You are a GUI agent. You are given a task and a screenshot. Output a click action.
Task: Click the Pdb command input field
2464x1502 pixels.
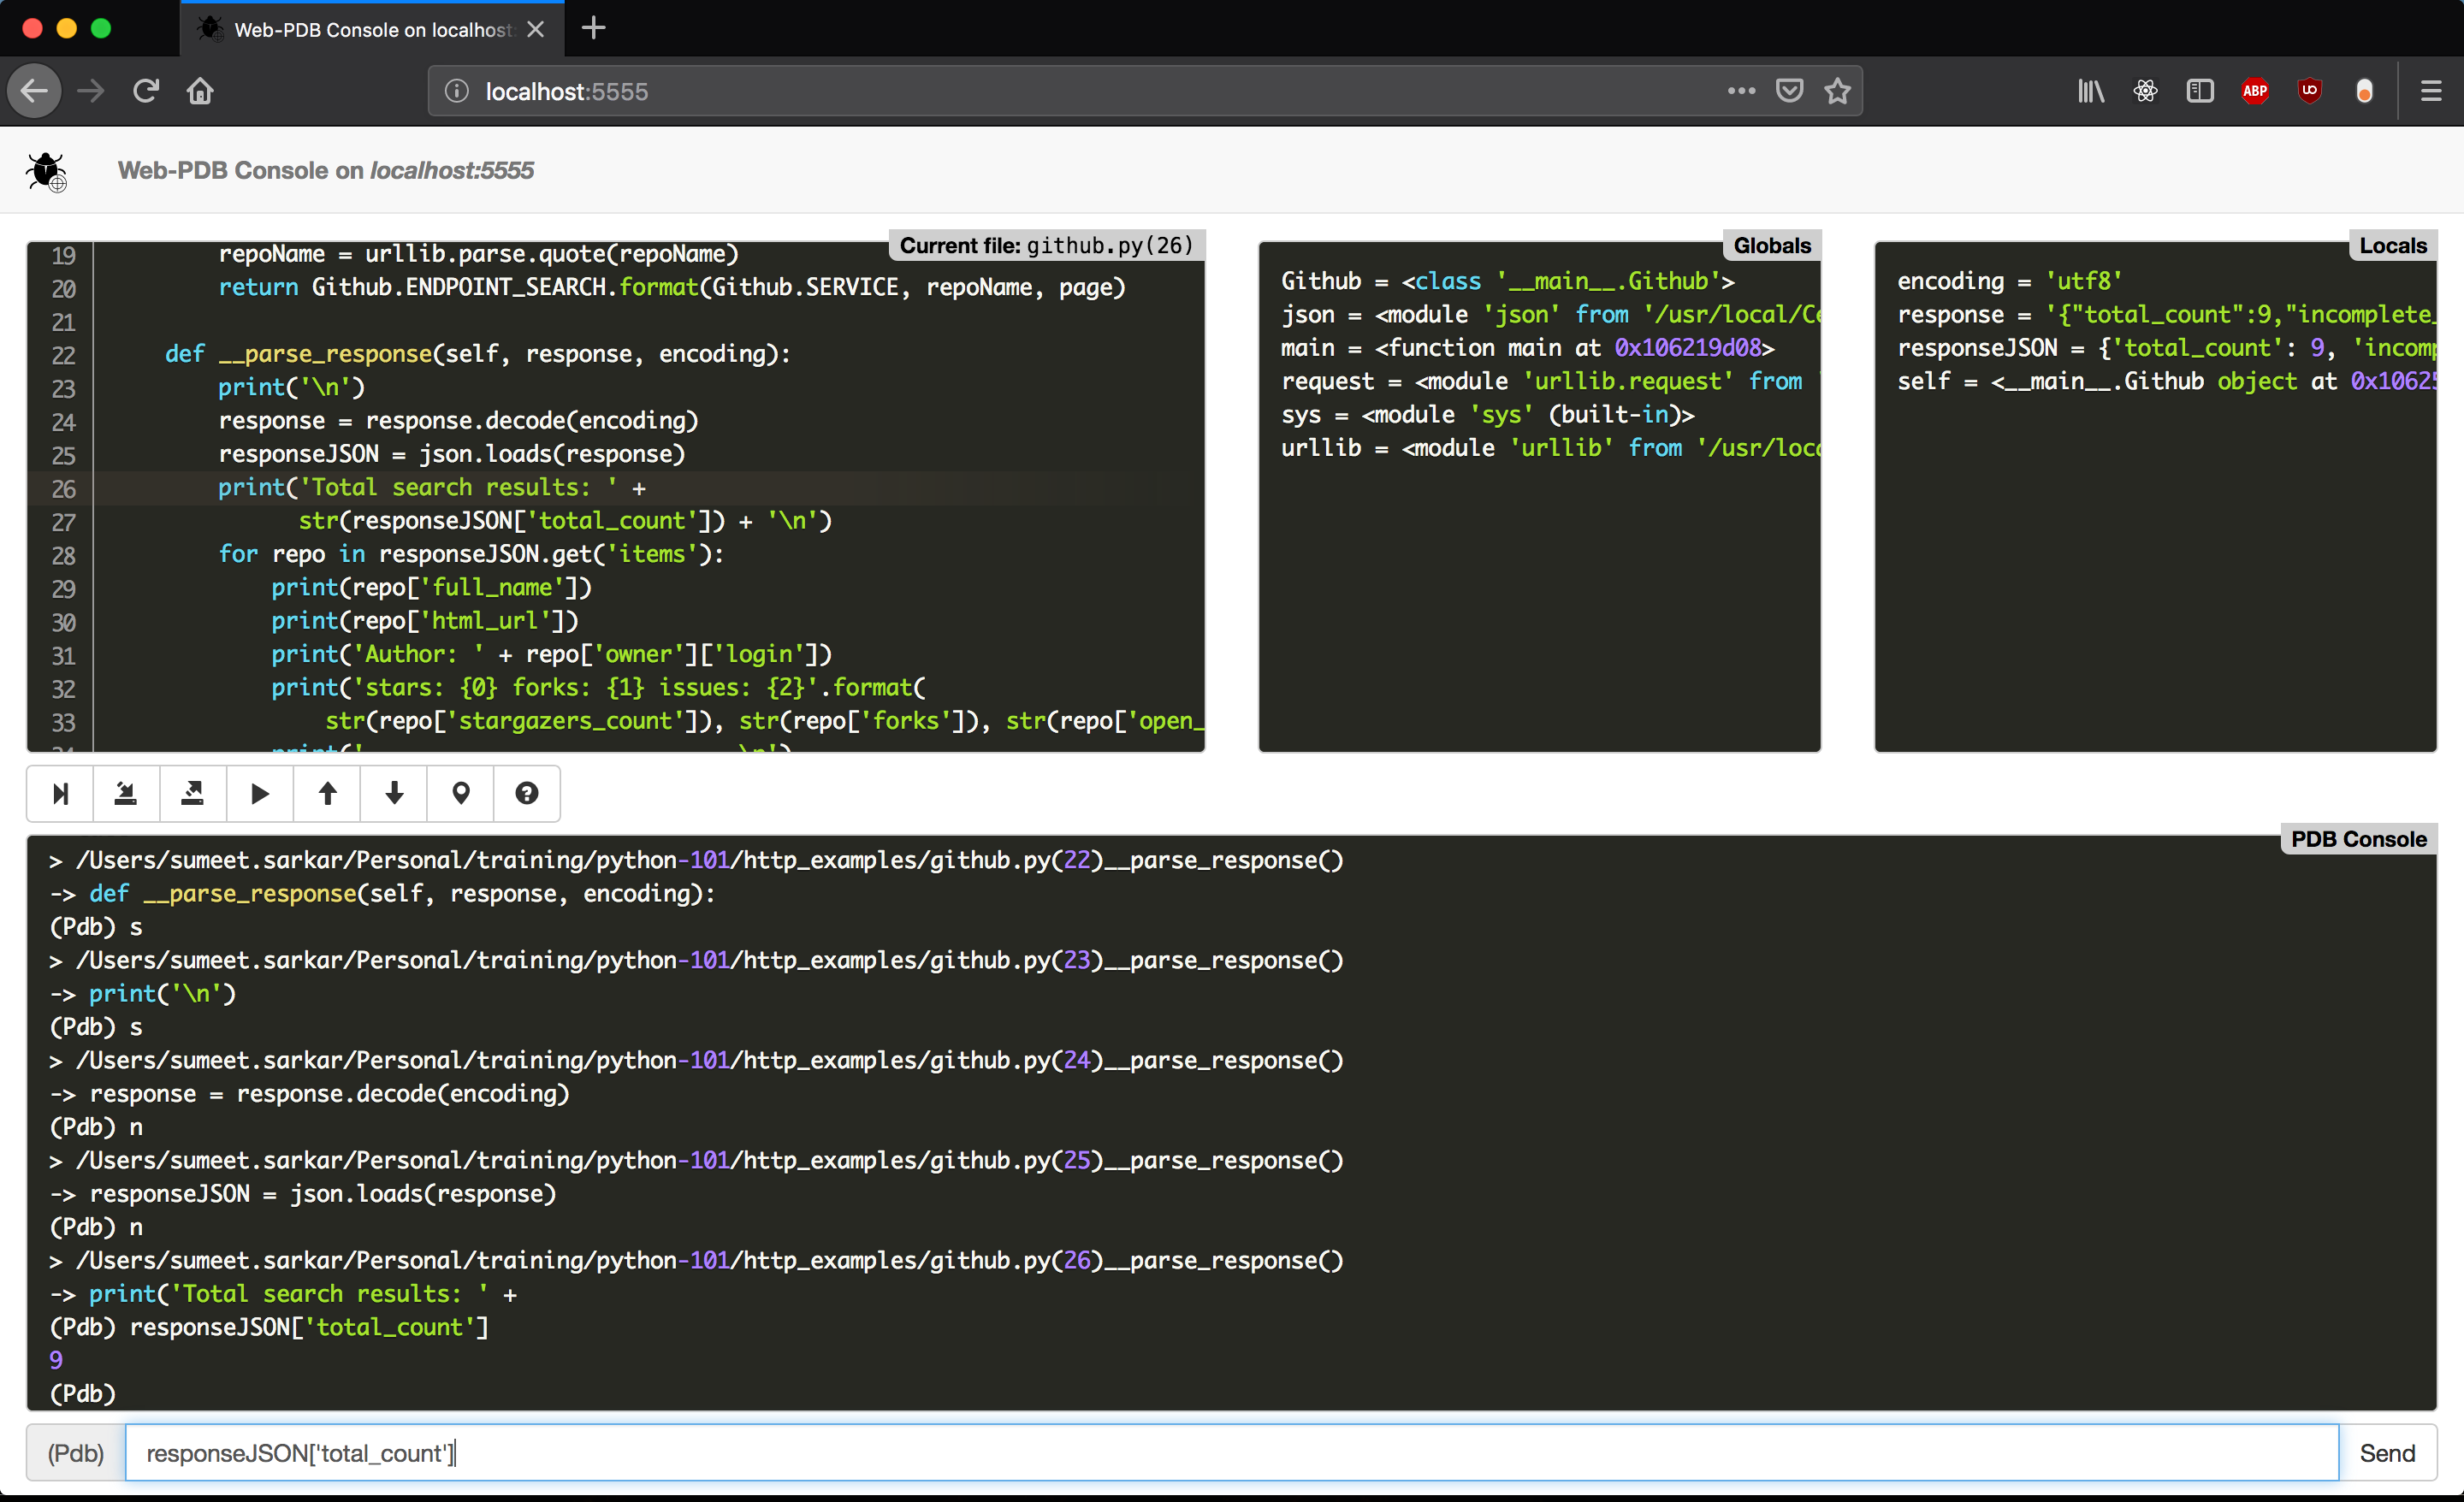[x=1230, y=1453]
